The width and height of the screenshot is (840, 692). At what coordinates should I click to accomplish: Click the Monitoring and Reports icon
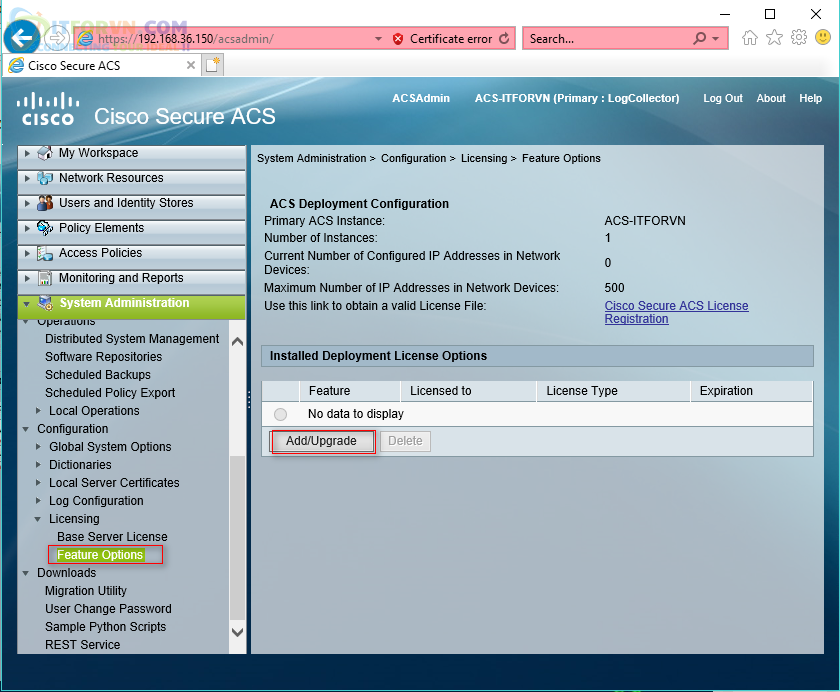click(x=45, y=278)
